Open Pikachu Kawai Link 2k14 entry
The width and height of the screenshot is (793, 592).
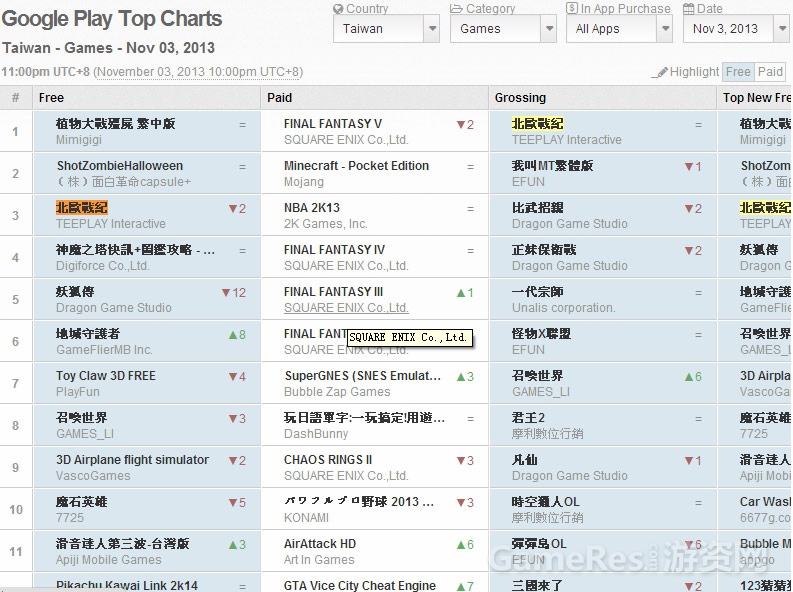(x=126, y=585)
